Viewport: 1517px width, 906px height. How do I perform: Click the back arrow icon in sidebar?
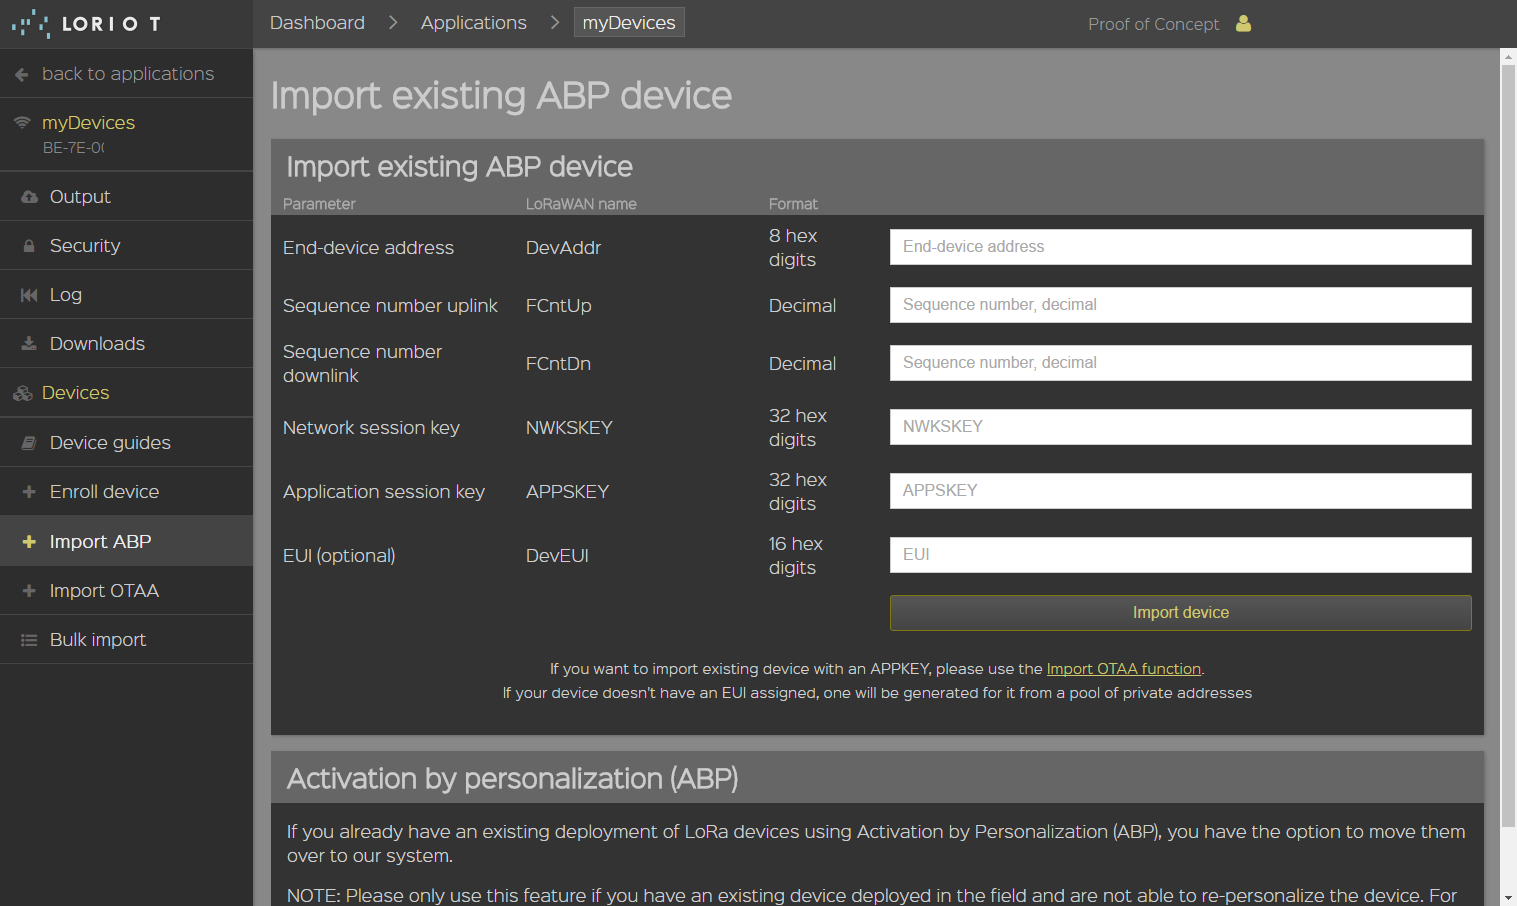pyautogui.click(x=22, y=74)
